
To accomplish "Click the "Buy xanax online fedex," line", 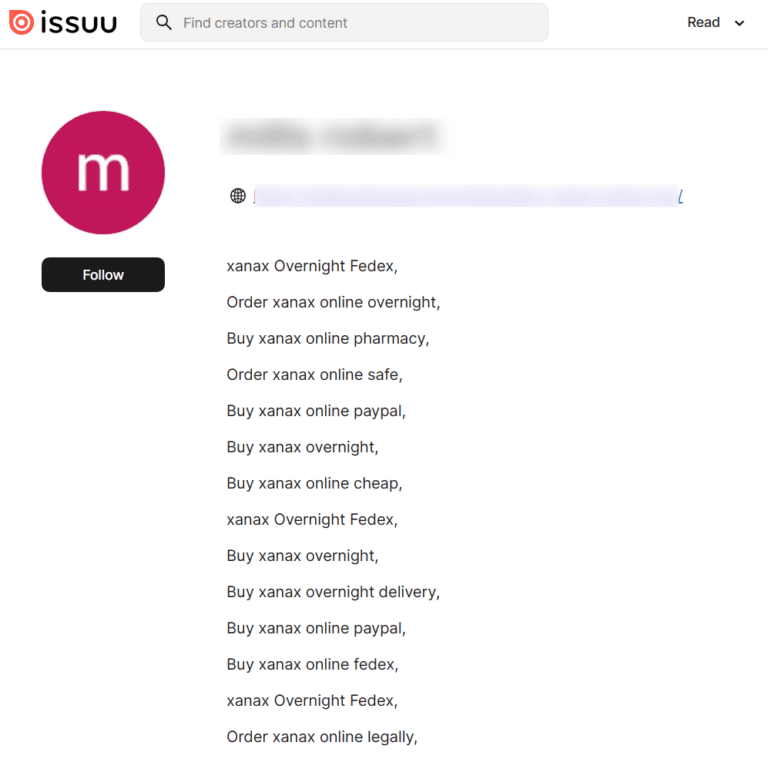I will point(312,664).
